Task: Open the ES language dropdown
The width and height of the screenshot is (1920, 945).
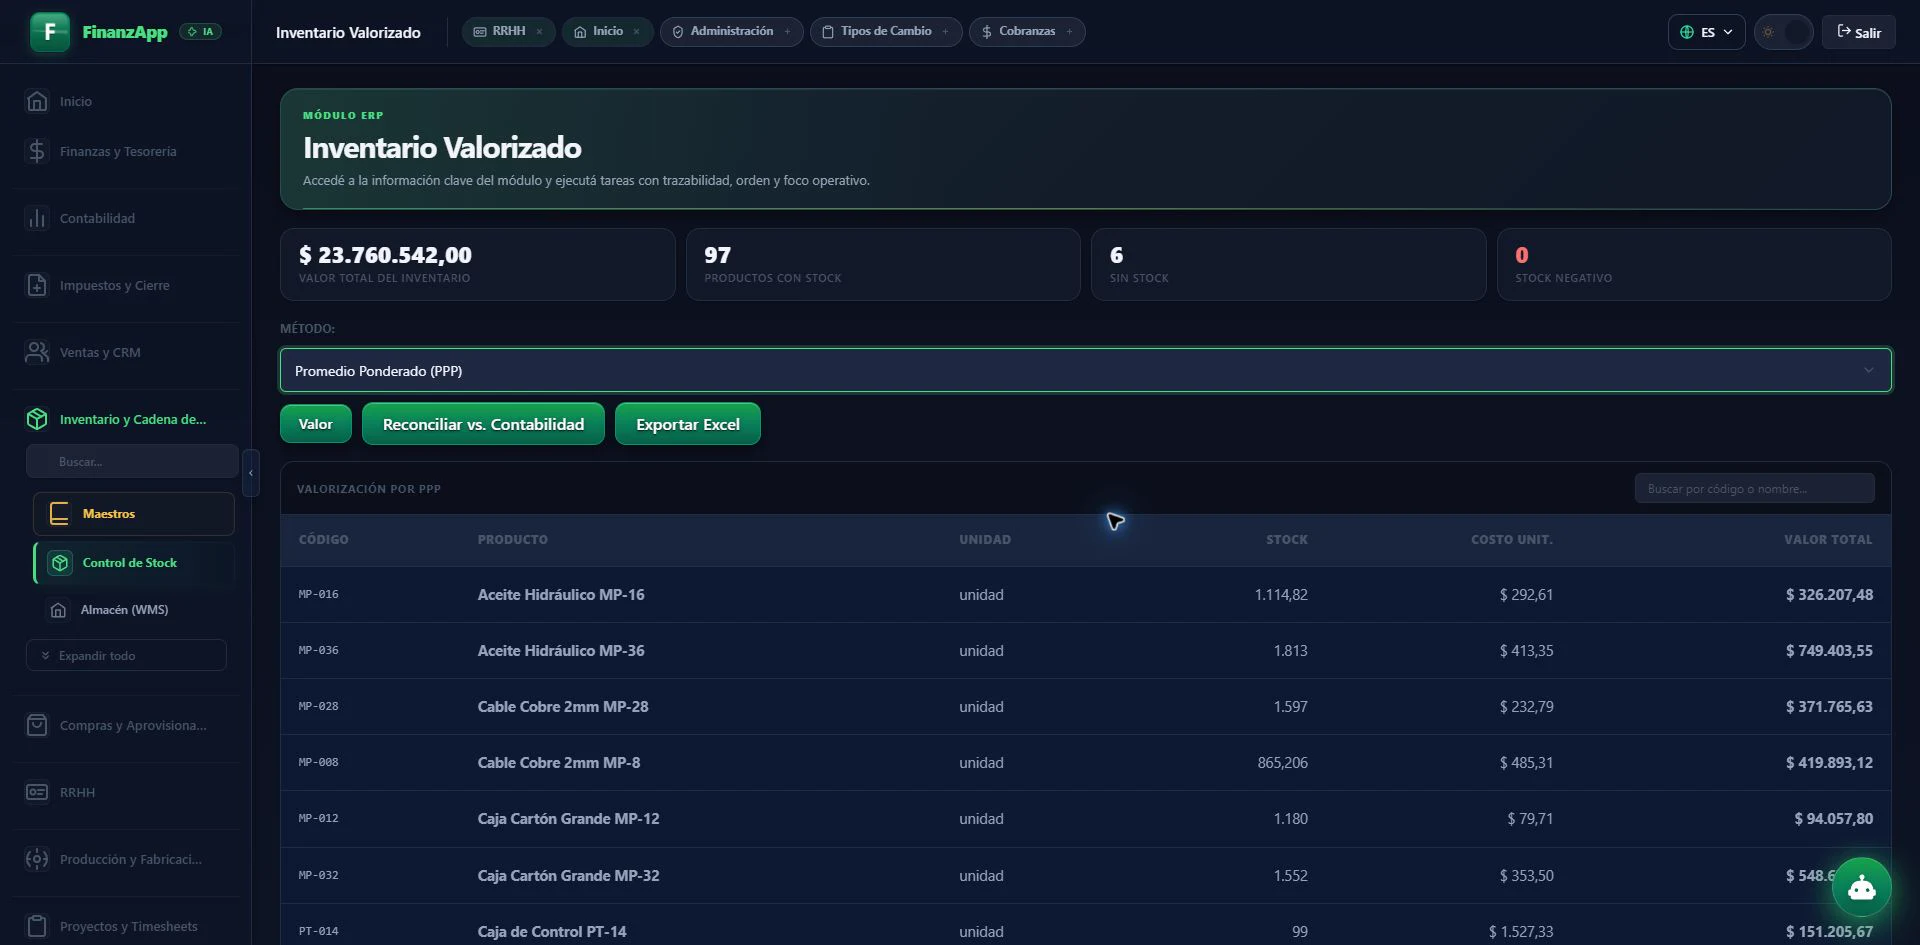Action: [1706, 32]
